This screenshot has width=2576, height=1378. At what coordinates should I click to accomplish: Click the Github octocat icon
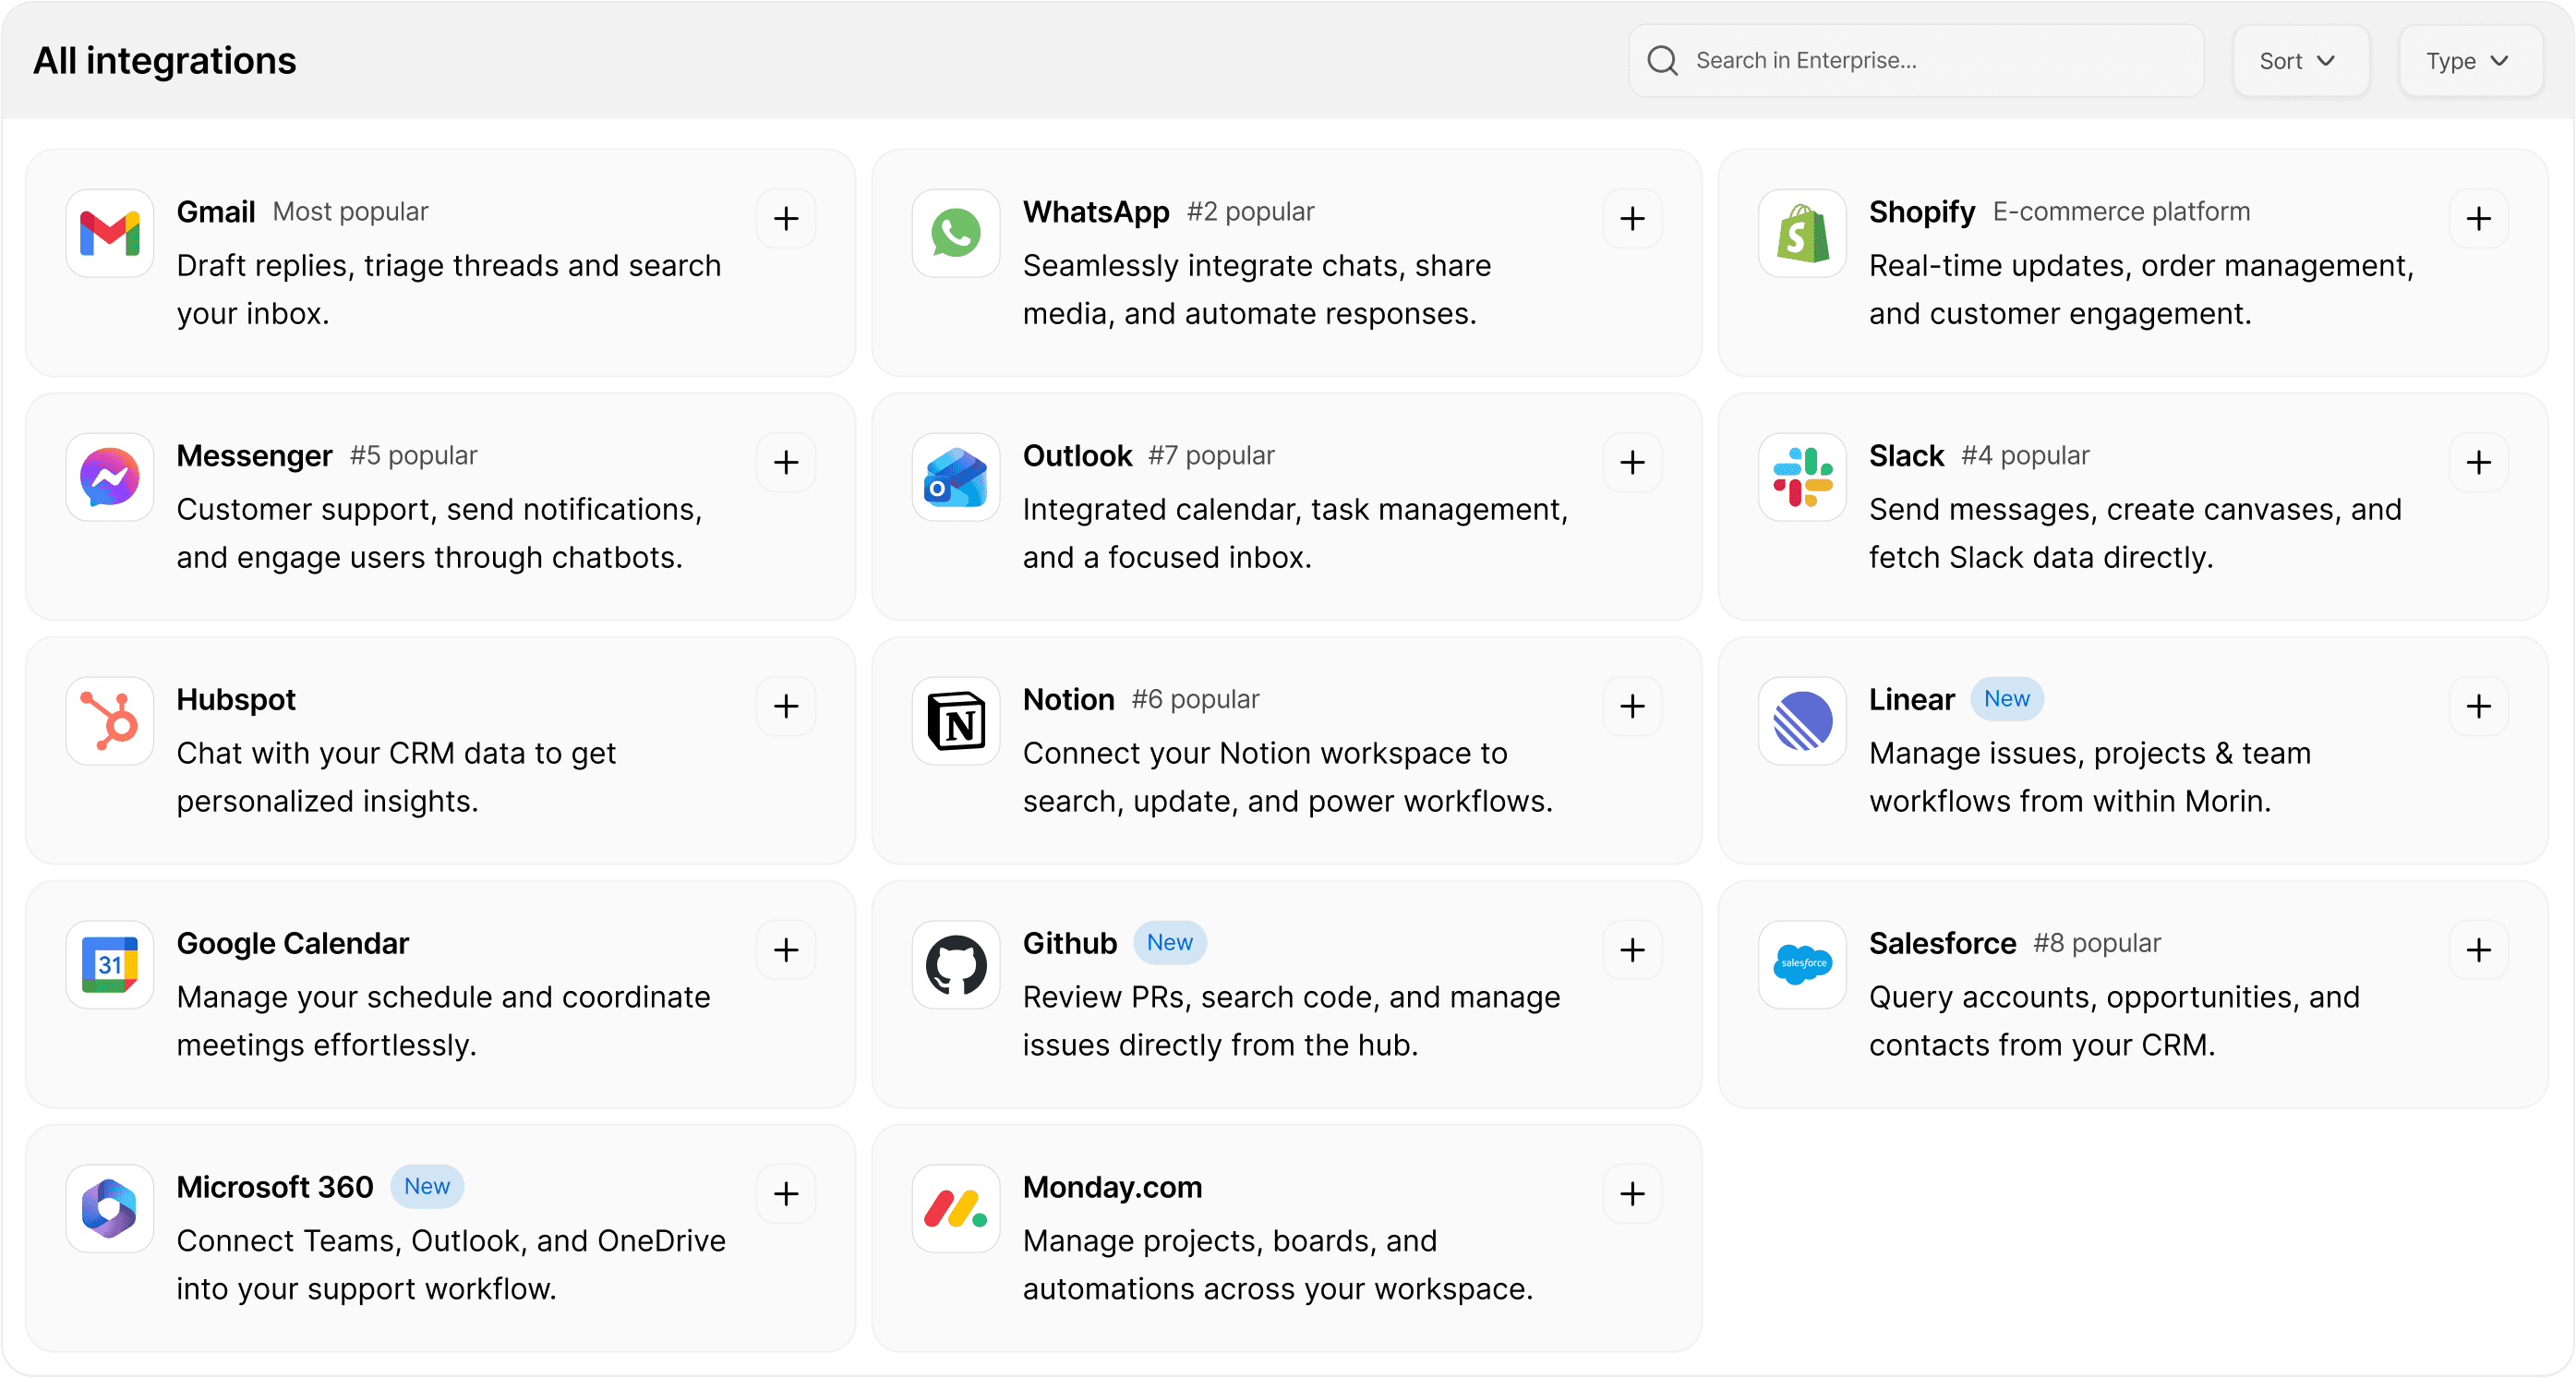[x=955, y=965]
